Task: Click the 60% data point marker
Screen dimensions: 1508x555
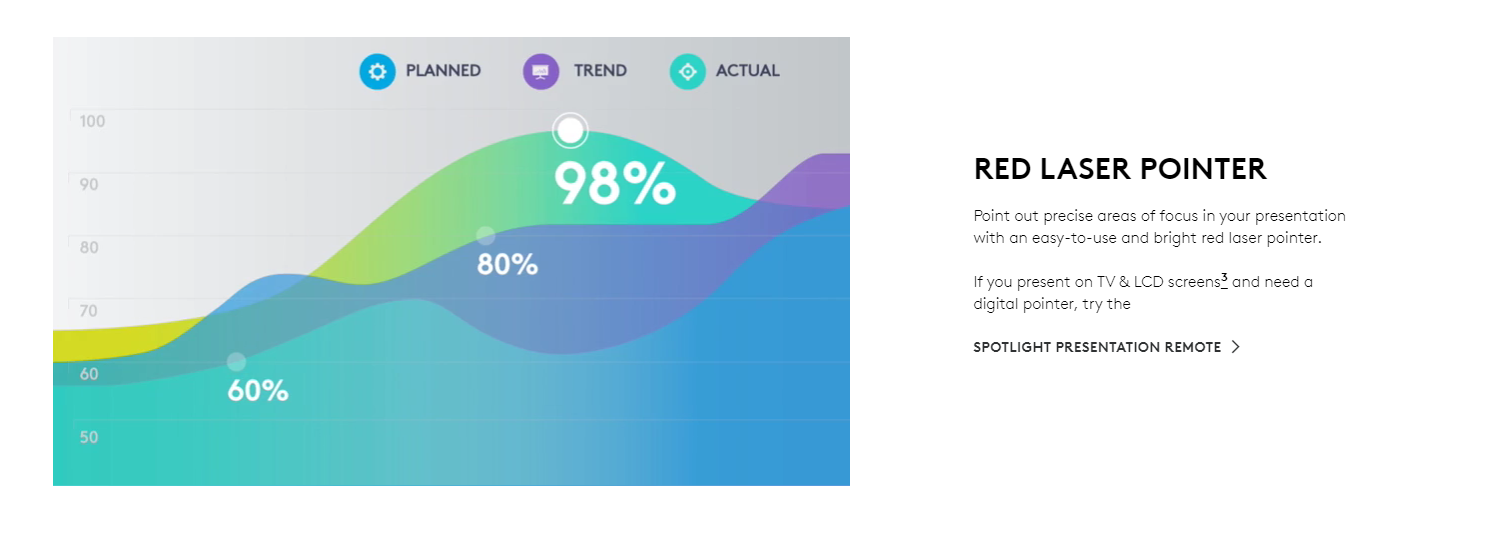Action: [236, 362]
